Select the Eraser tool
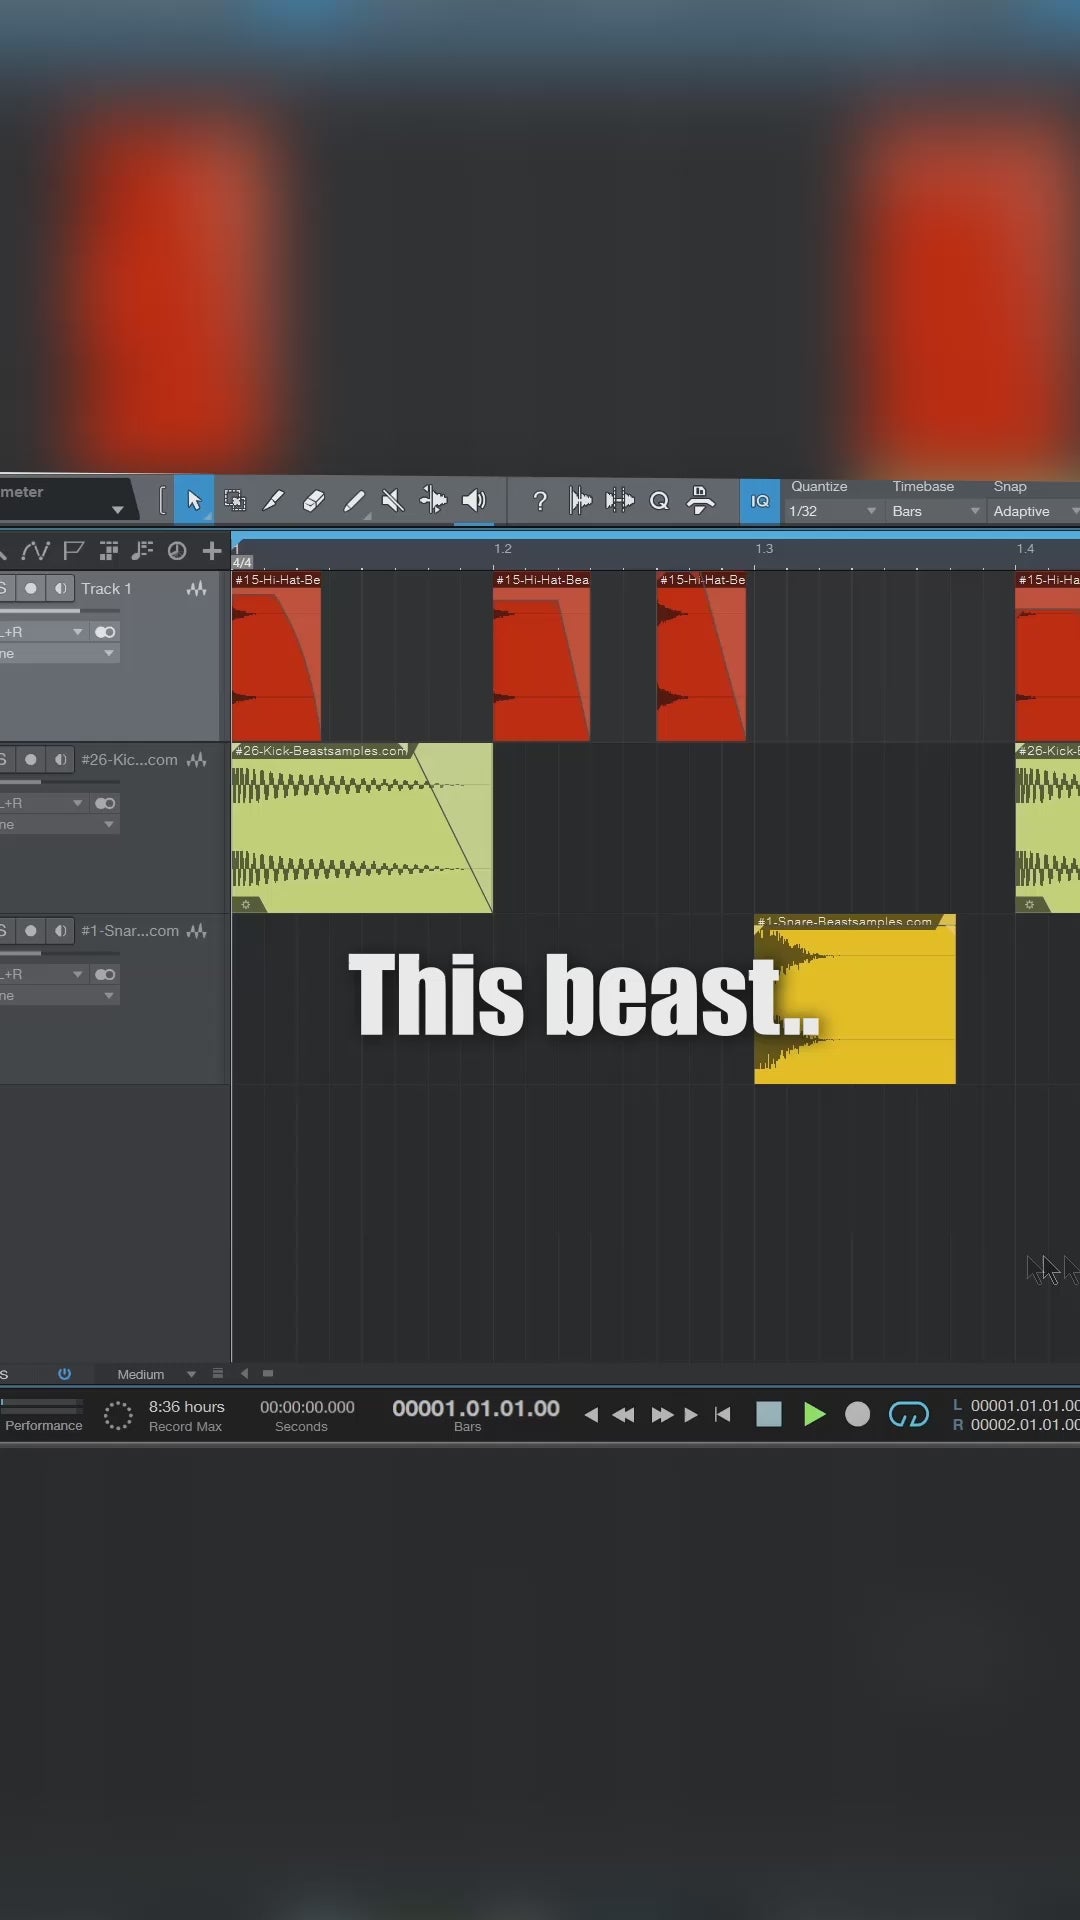The height and width of the screenshot is (1920, 1080). pyautogui.click(x=313, y=500)
